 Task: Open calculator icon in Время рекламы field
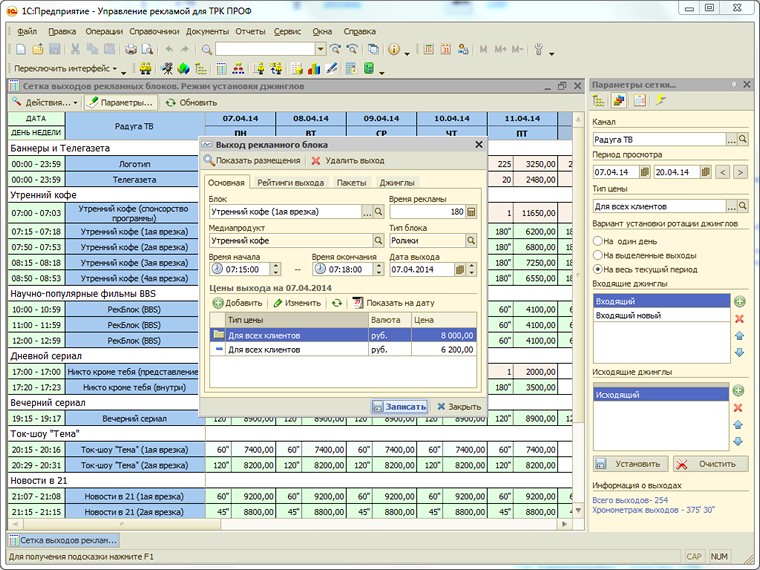pyautogui.click(x=471, y=212)
